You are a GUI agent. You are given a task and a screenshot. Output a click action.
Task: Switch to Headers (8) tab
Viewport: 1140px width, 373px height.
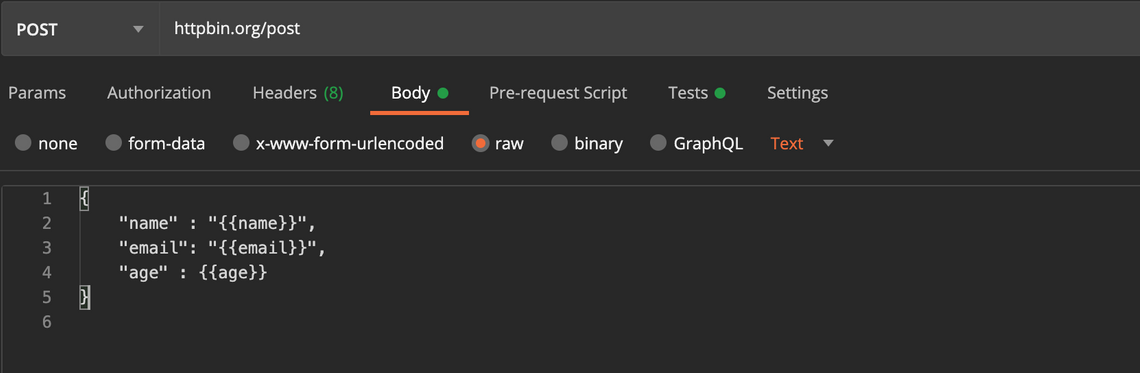[298, 93]
